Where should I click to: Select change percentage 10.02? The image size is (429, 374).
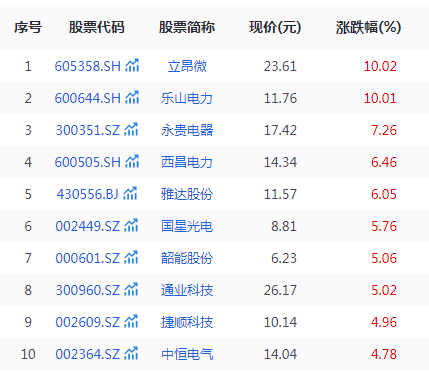click(380, 66)
